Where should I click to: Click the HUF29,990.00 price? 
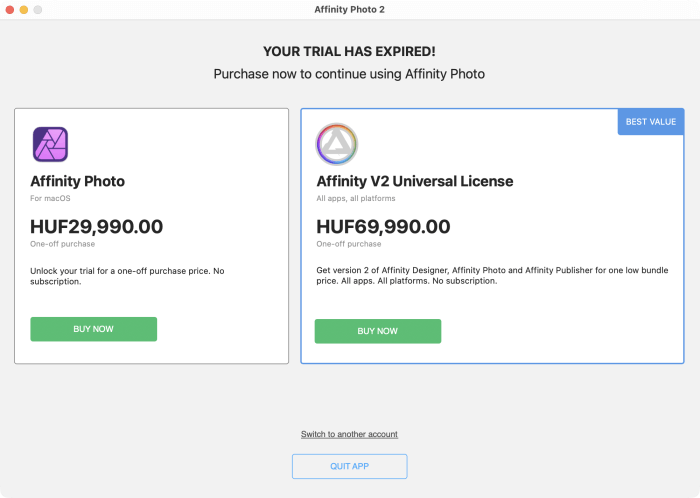(x=96, y=226)
